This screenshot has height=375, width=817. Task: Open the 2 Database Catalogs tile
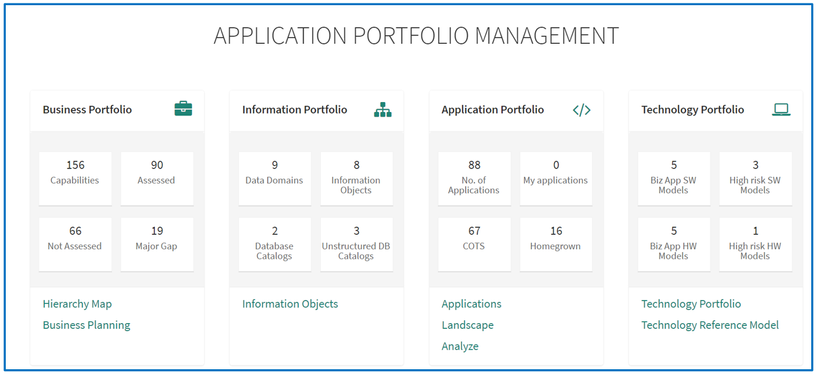point(275,244)
